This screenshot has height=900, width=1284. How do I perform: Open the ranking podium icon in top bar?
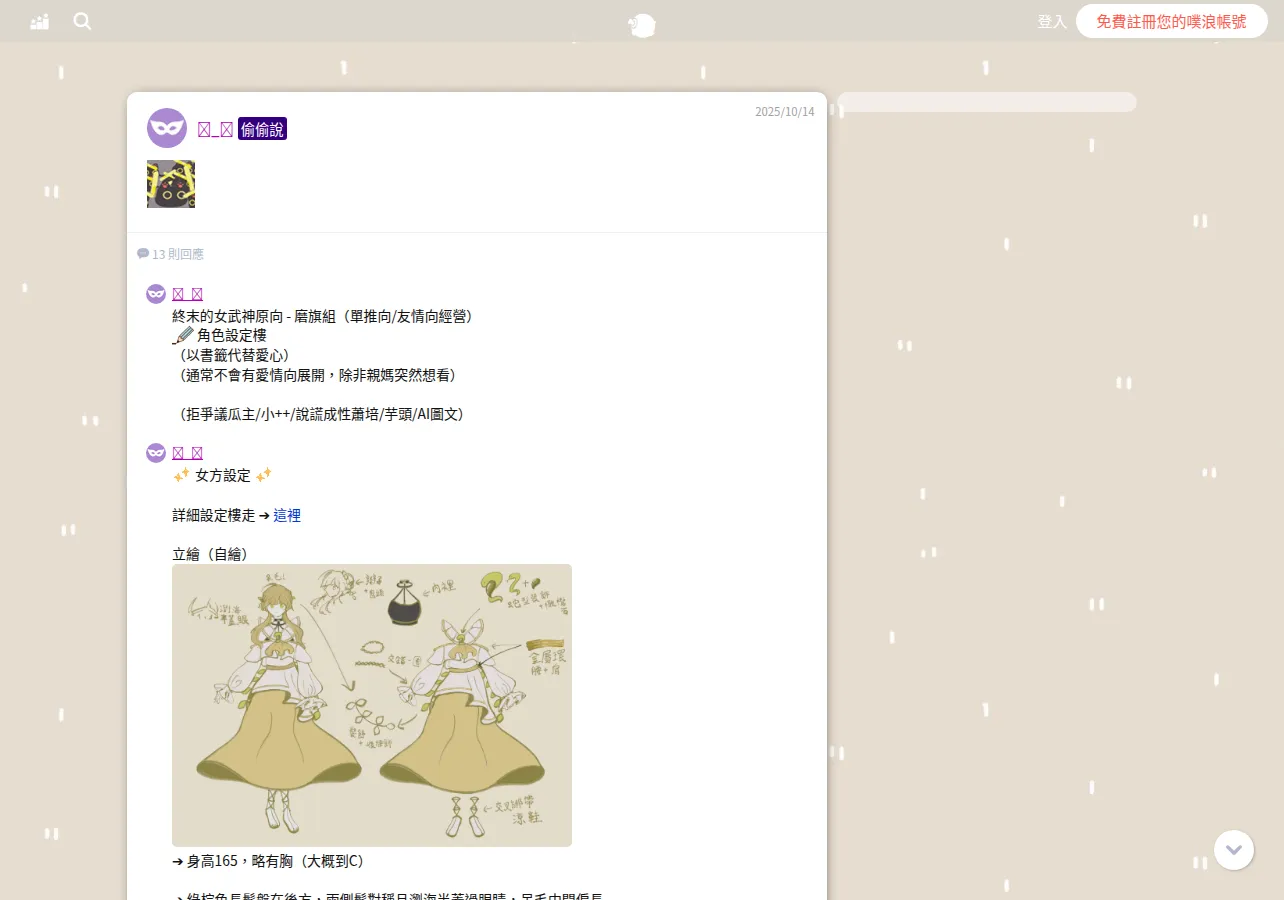[x=40, y=21]
